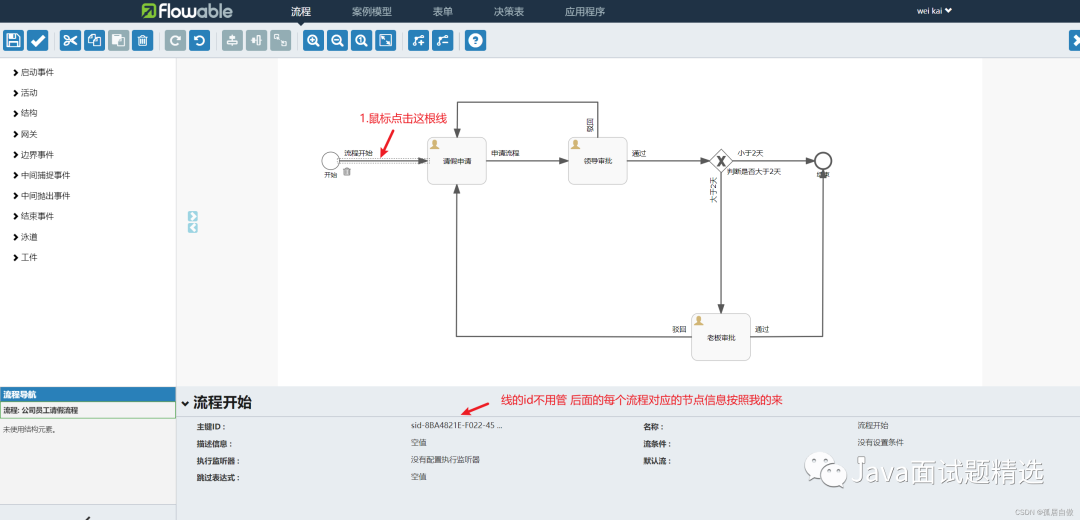Collapse the 流程开始 properties panel
This screenshot has width=1080, height=520.
pos(186,403)
